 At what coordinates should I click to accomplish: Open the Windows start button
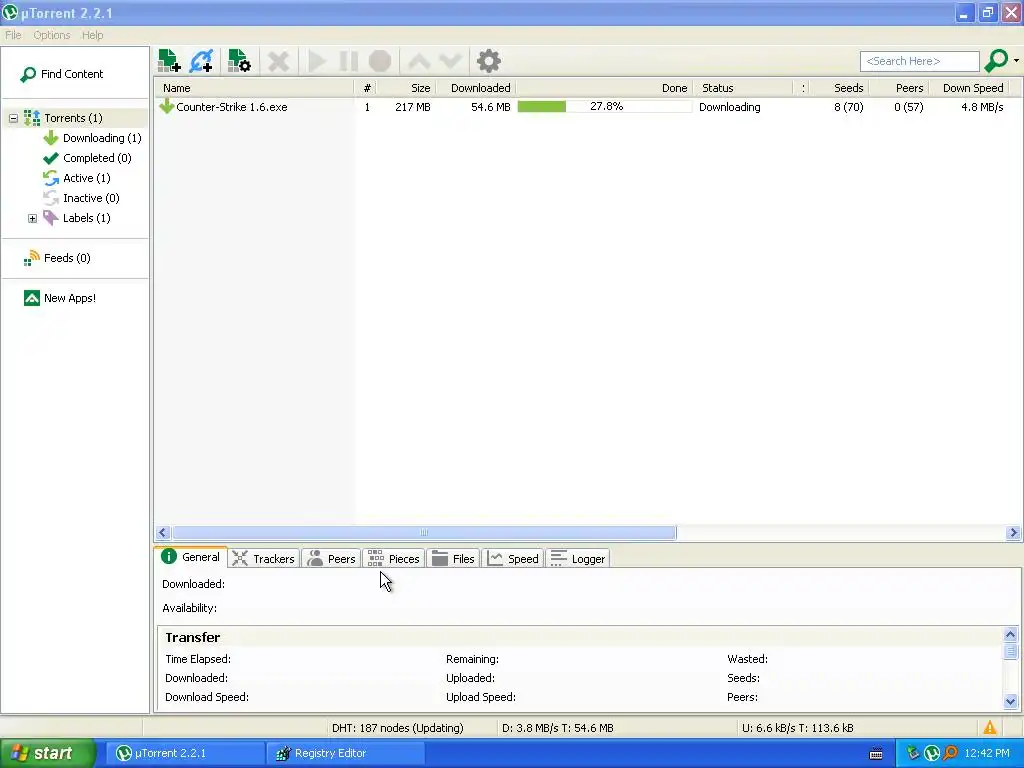(47, 753)
